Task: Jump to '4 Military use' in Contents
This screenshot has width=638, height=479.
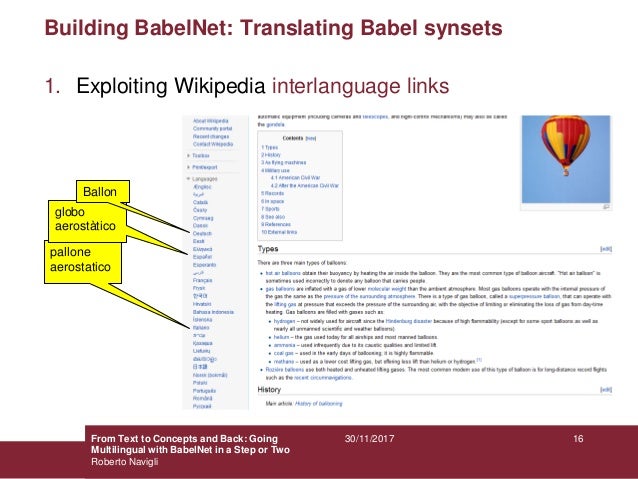Action: [x=275, y=171]
